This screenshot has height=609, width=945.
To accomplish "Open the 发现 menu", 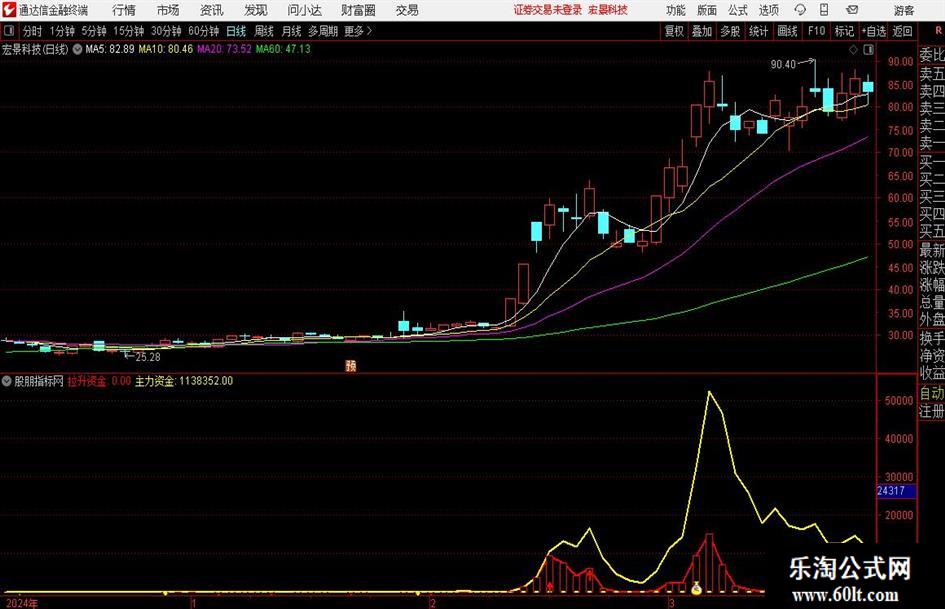I will coord(256,10).
